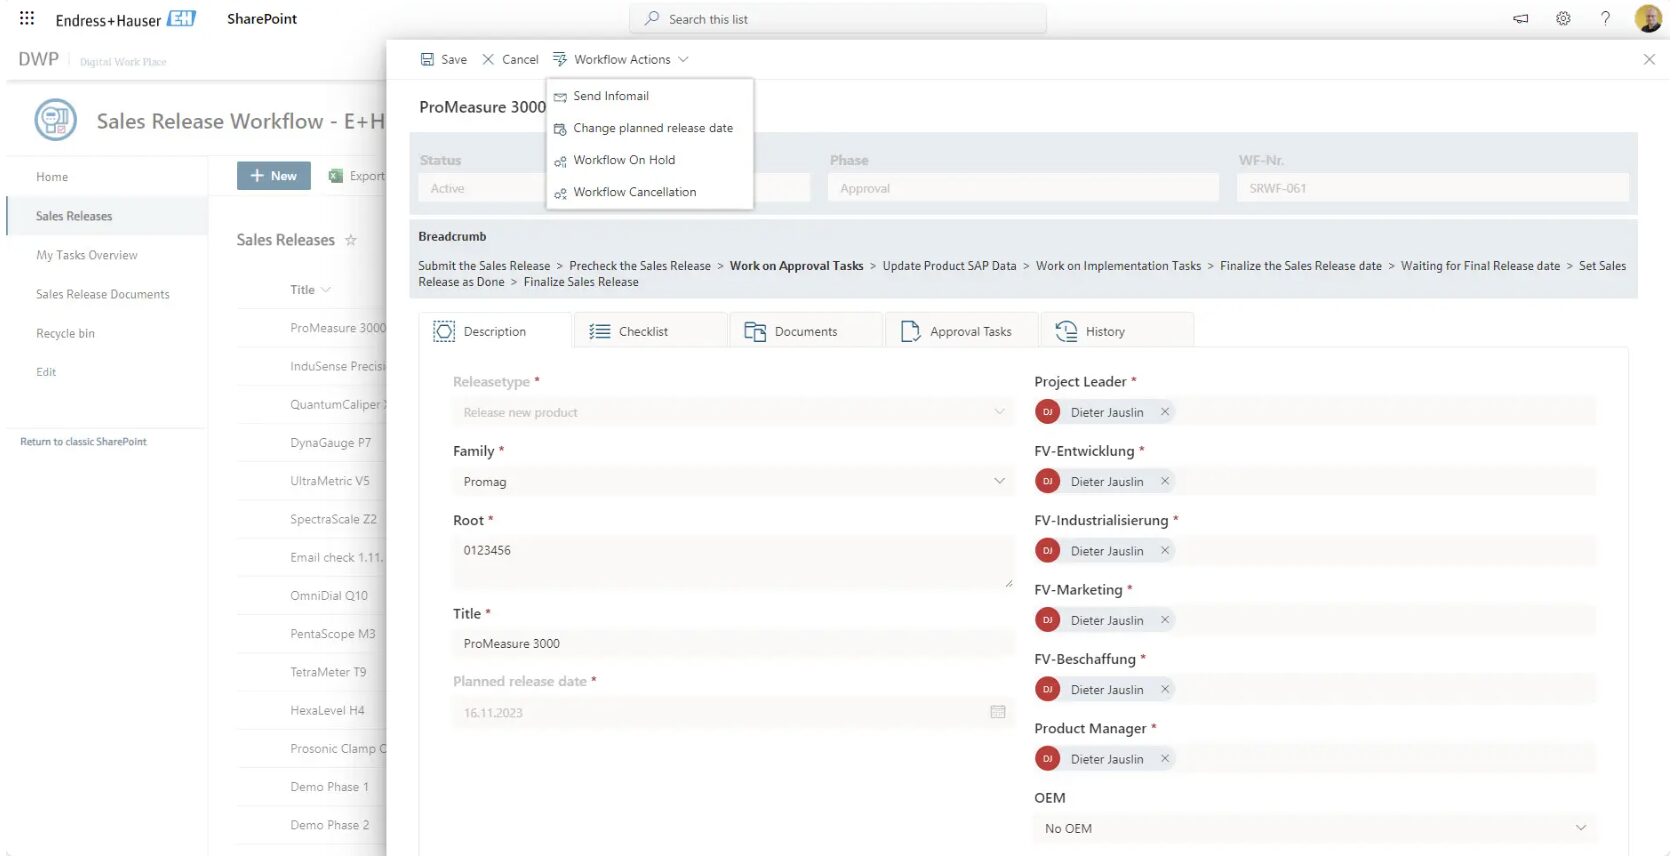This screenshot has height=864, width=1676.
Task: Favorite Sales Releases with star icon
Action: point(350,240)
